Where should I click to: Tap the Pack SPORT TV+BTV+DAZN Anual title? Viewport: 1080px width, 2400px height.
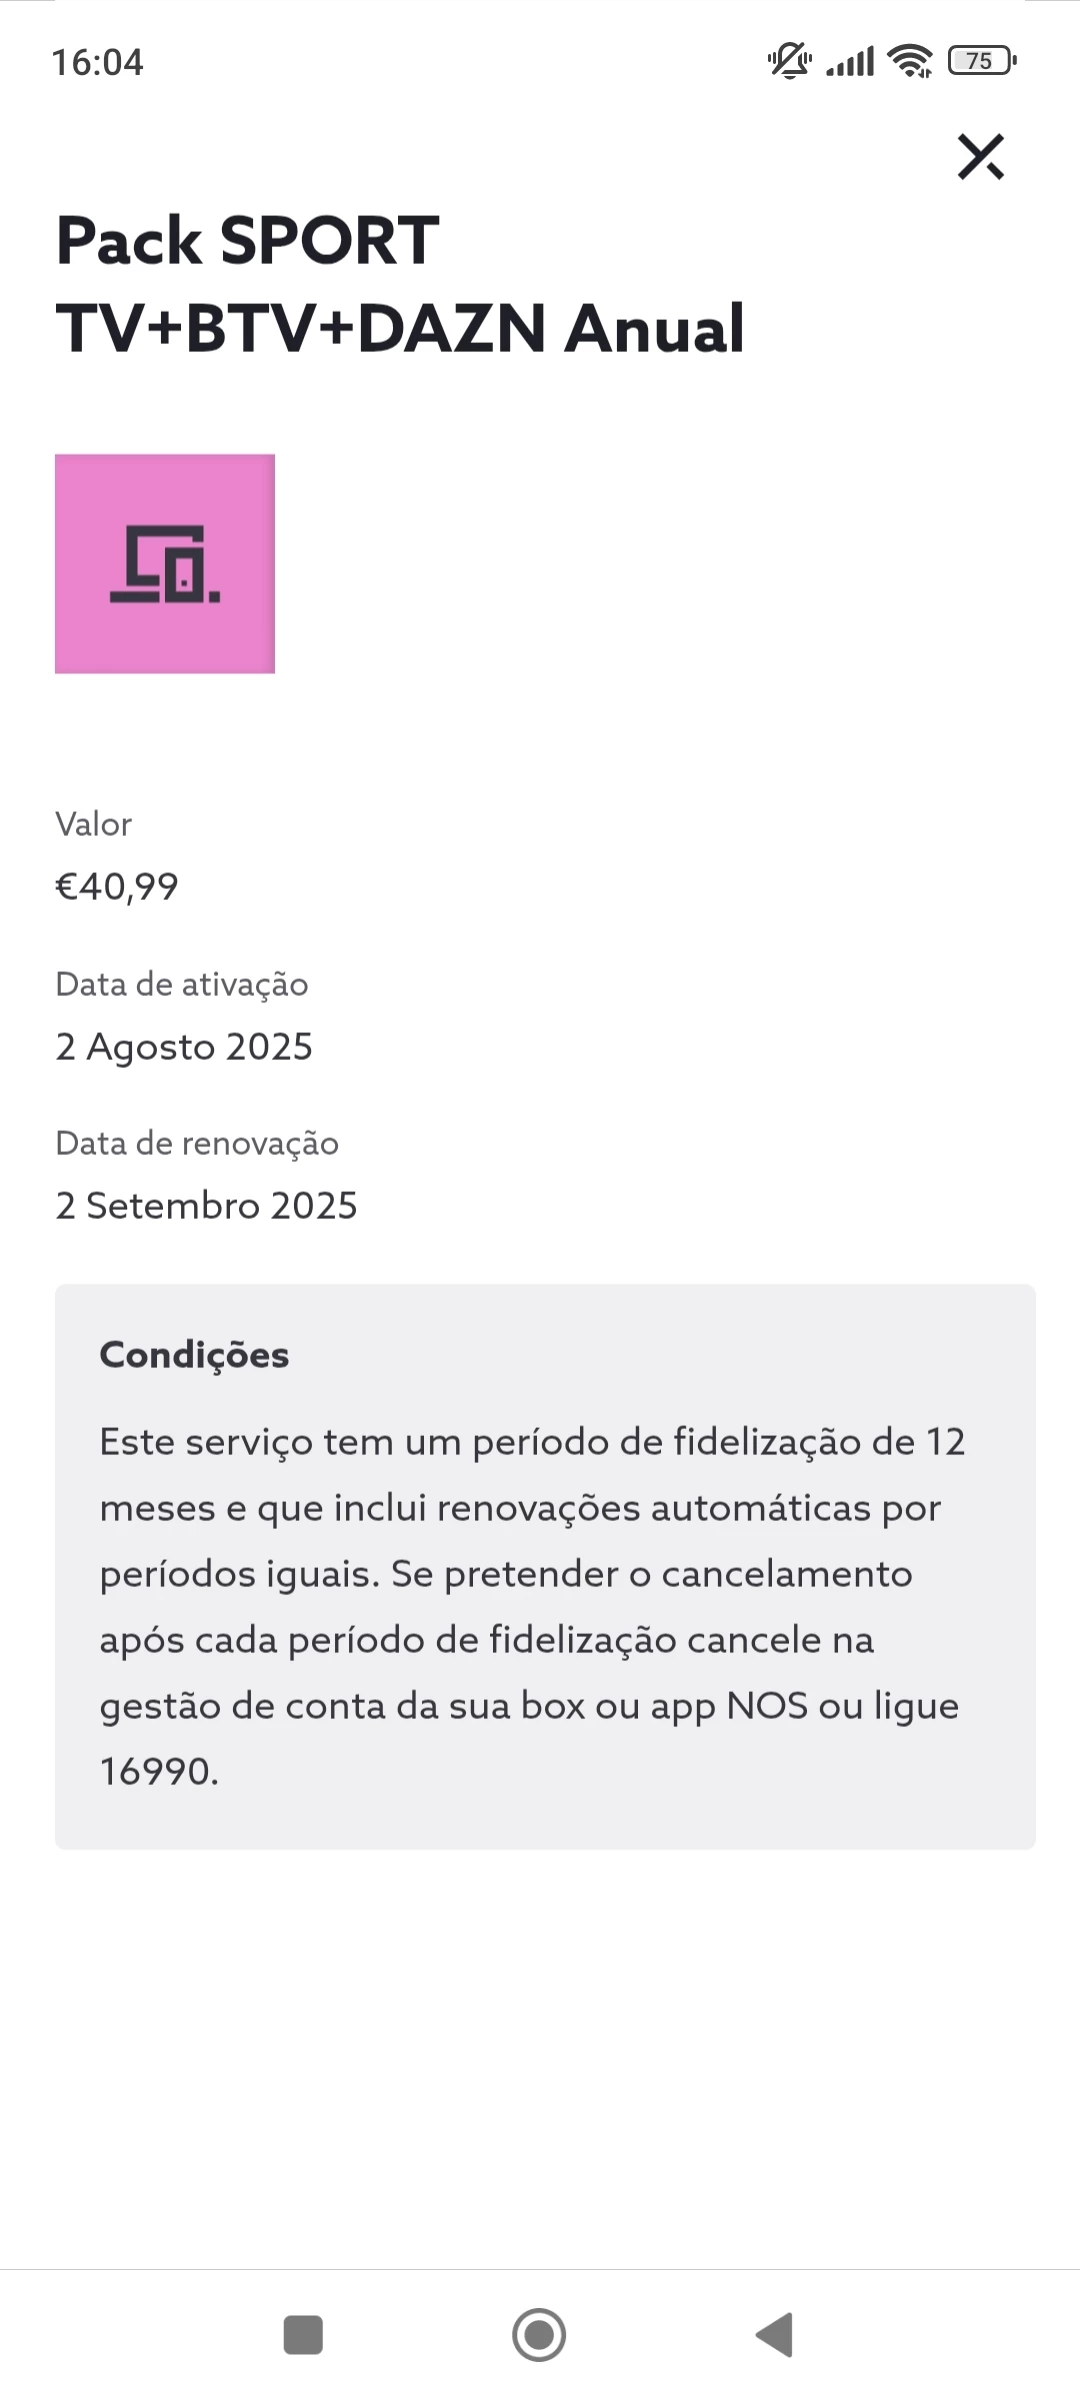(x=400, y=284)
